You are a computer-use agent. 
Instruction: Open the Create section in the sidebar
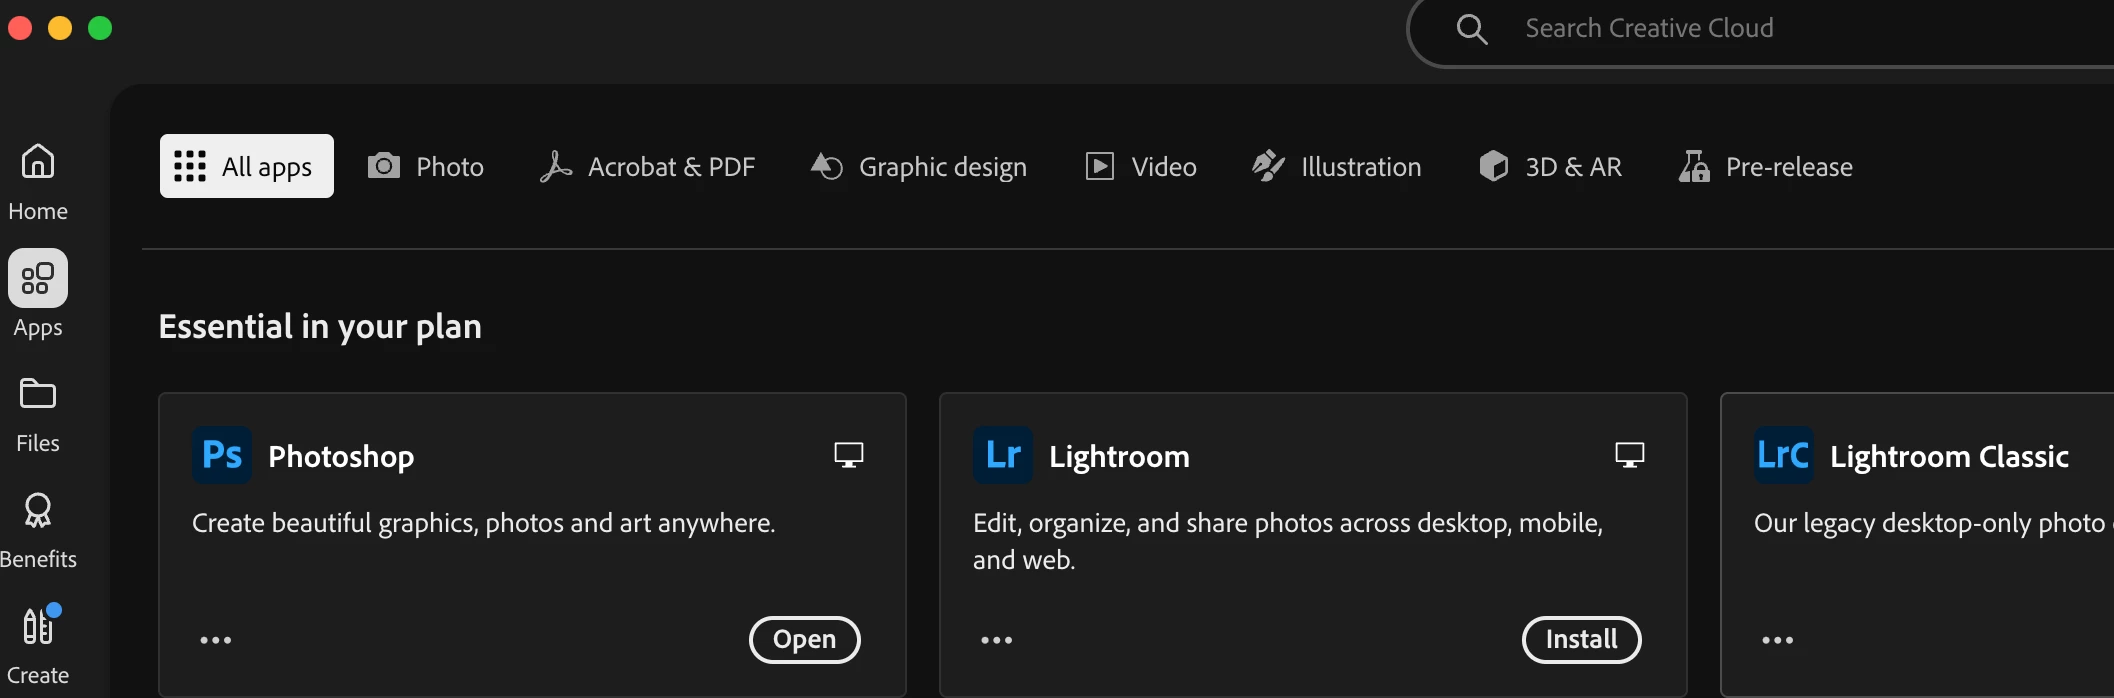click(38, 645)
